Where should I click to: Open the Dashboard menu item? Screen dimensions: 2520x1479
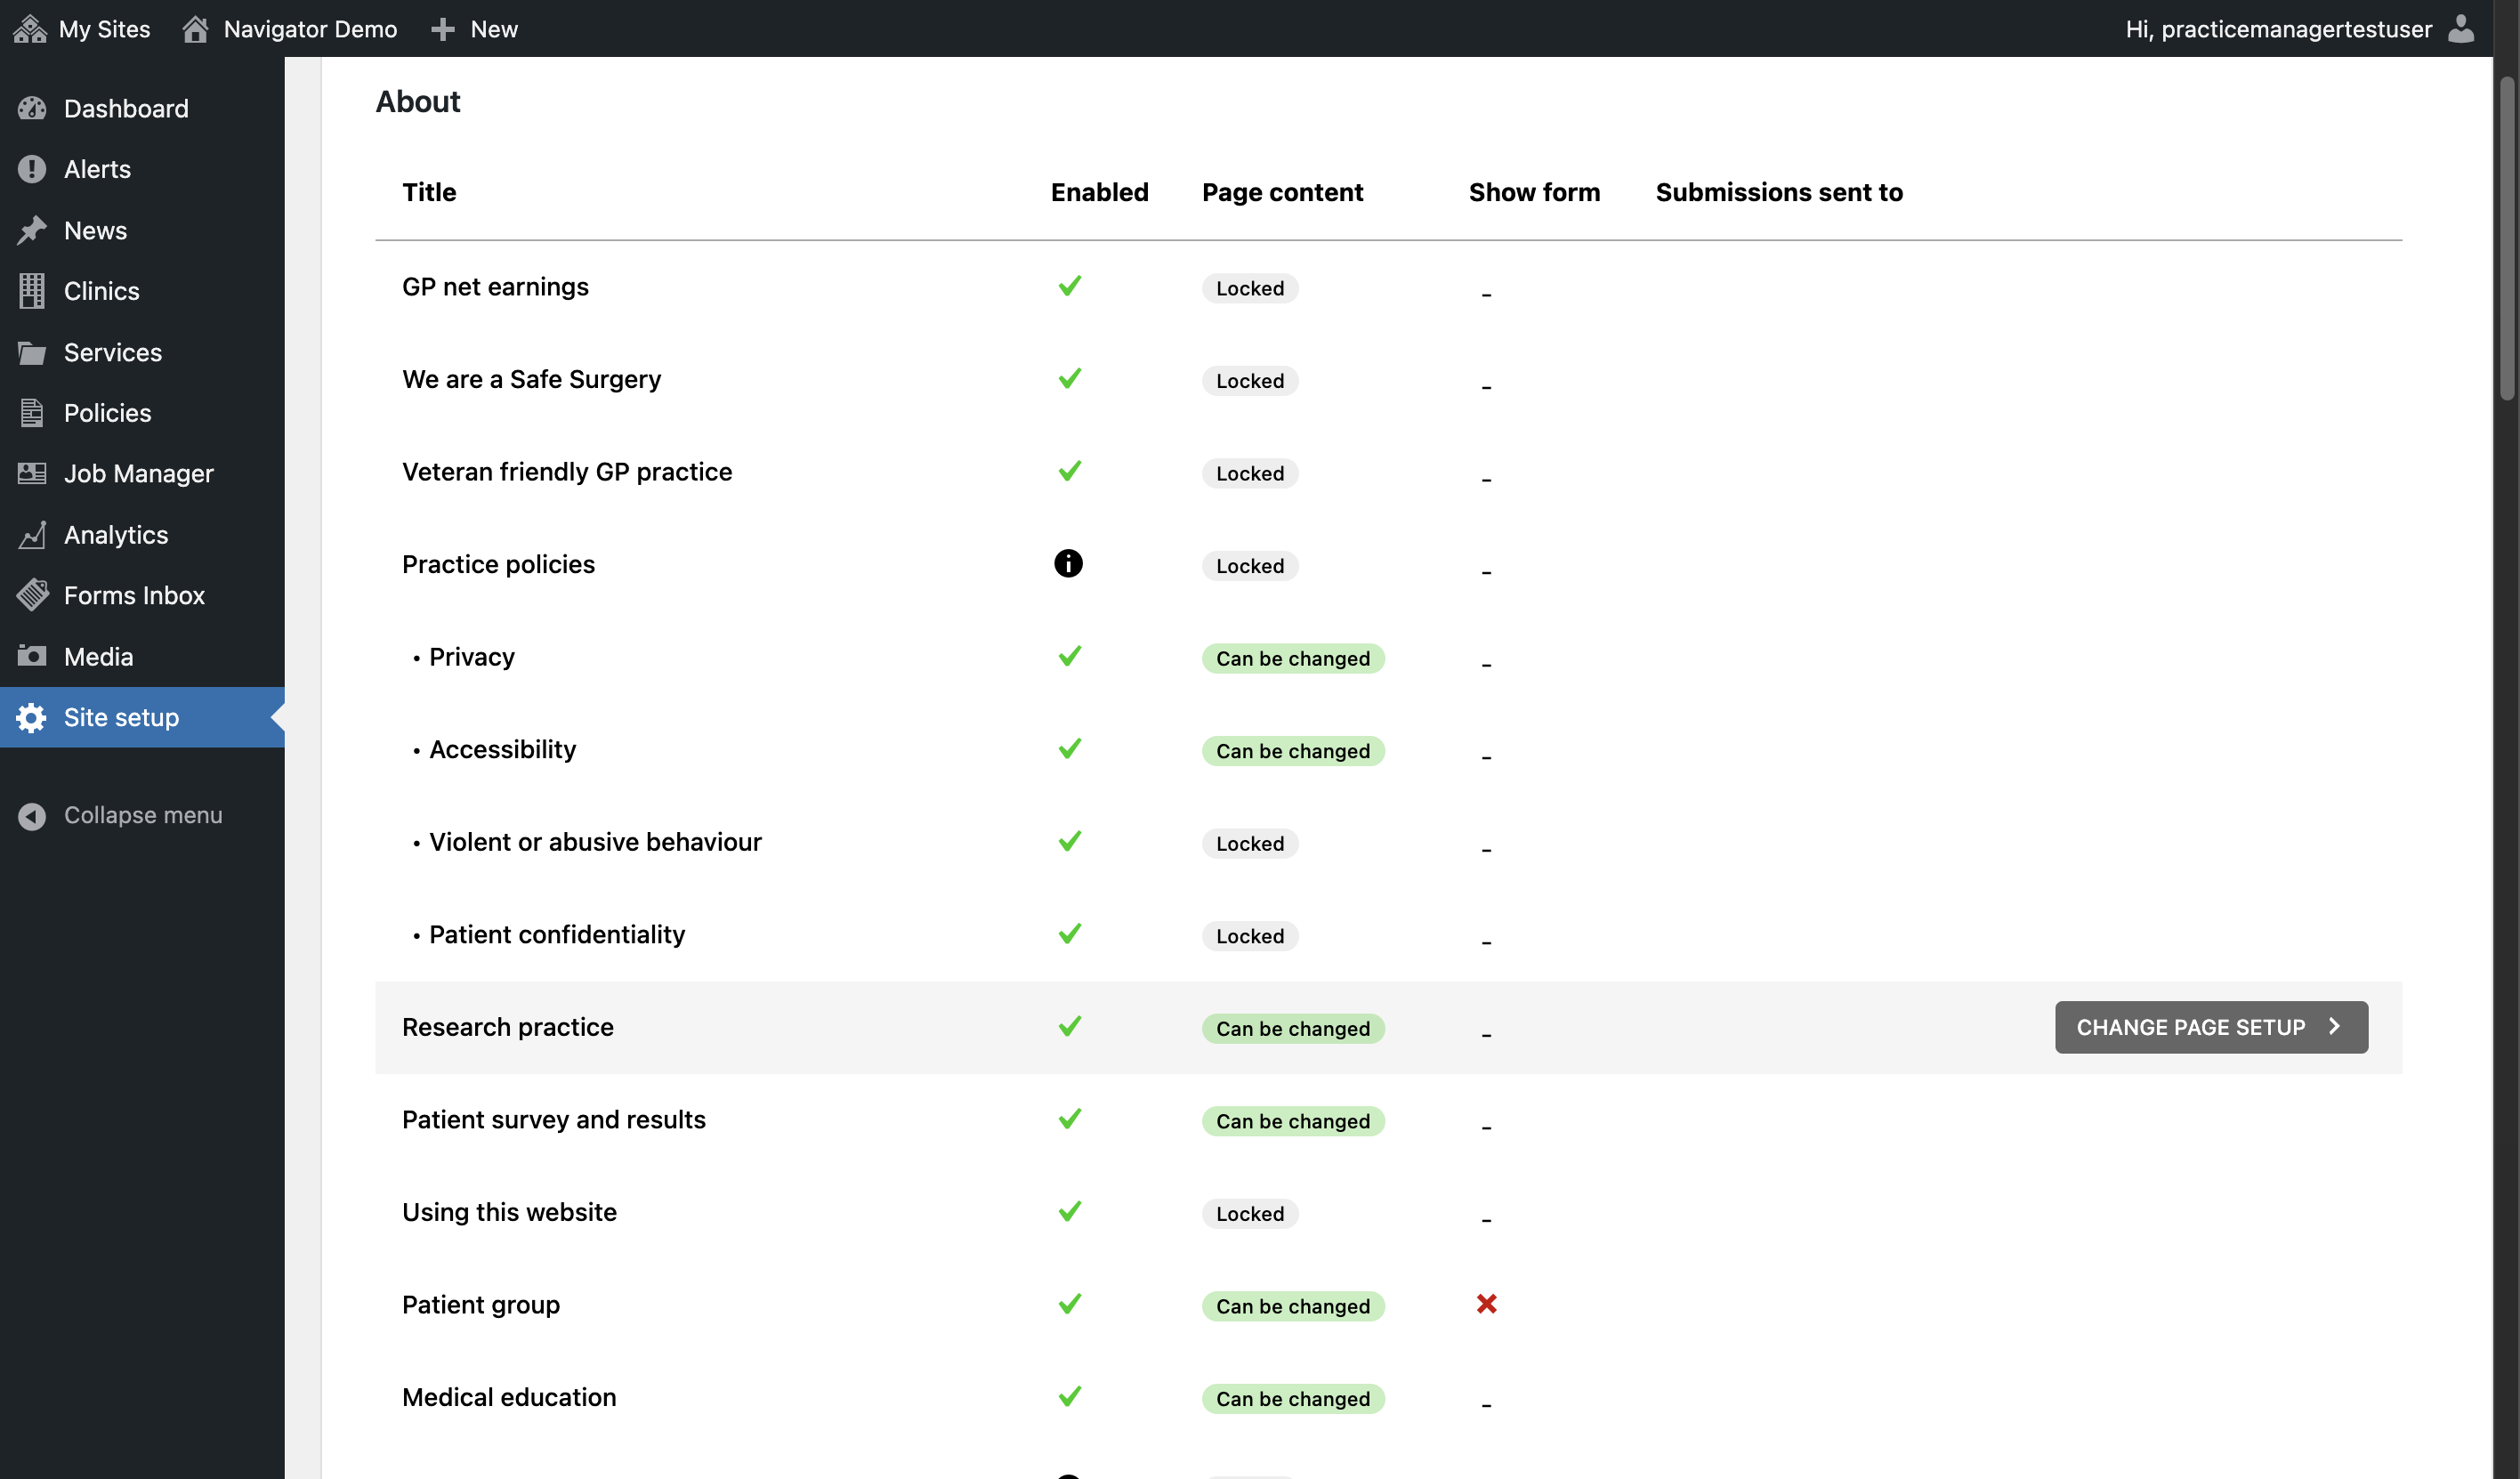142,108
